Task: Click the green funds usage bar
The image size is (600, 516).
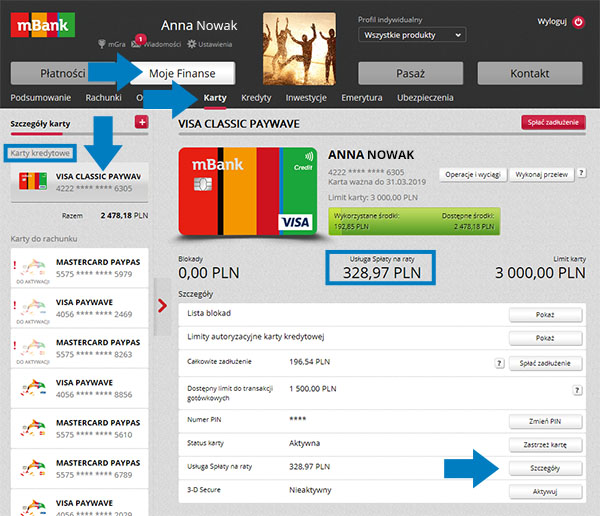Action: [x=414, y=221]
